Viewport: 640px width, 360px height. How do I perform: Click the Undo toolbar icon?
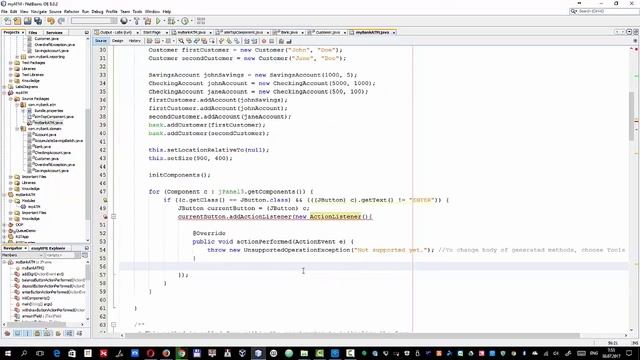tap(51, 21)
